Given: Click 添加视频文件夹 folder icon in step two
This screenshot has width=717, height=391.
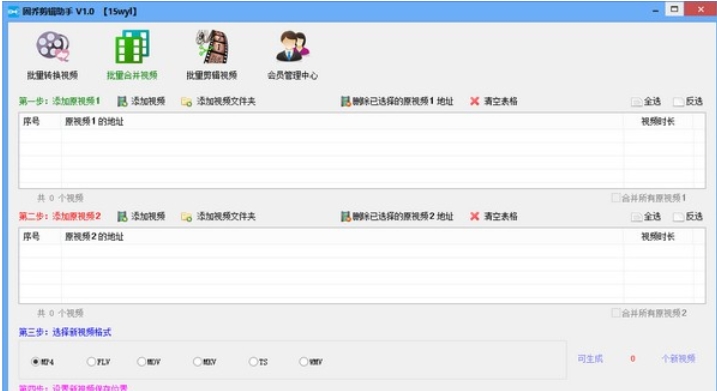Looking at the screenshot, I should [186, 217].
